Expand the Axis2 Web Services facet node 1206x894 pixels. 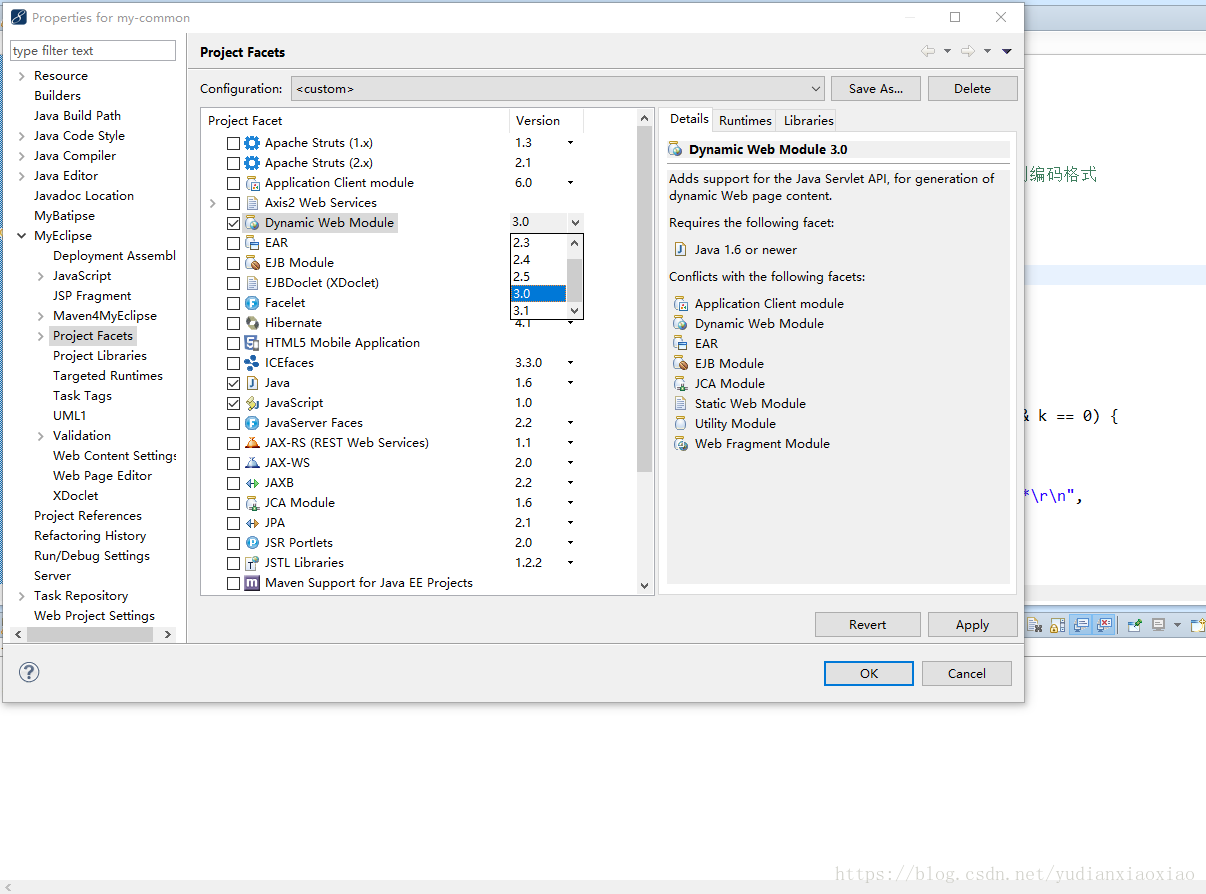213,203
